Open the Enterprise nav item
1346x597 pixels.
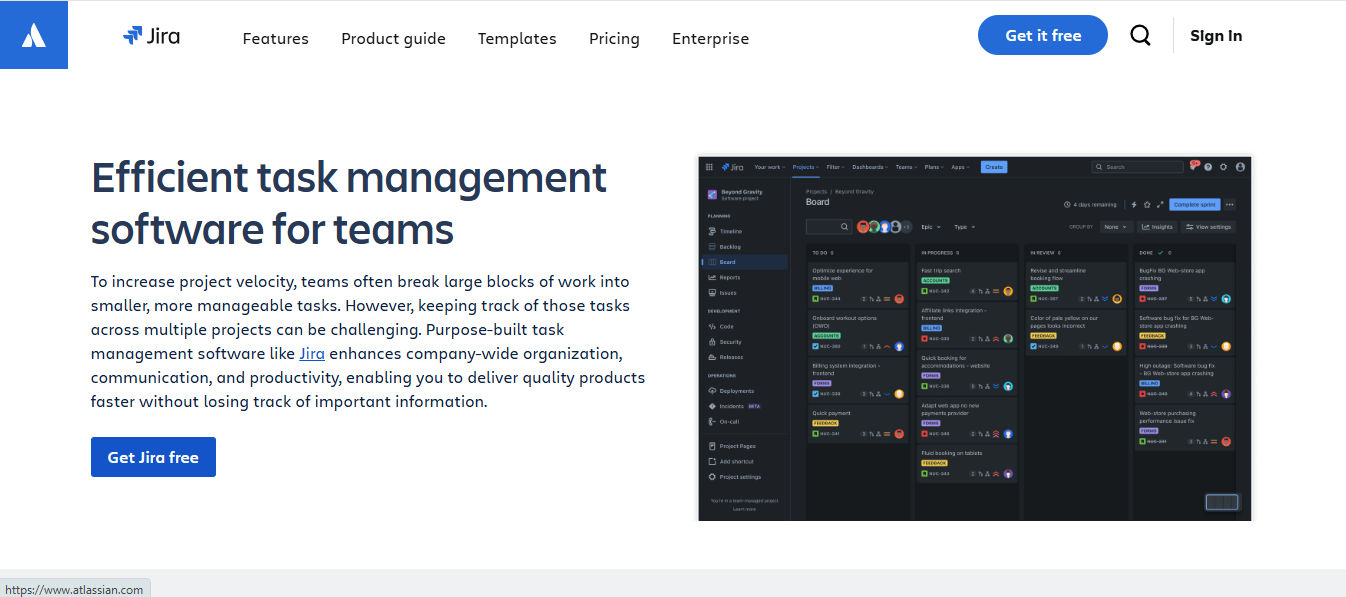pyautogui.click(x=710, y=39)
